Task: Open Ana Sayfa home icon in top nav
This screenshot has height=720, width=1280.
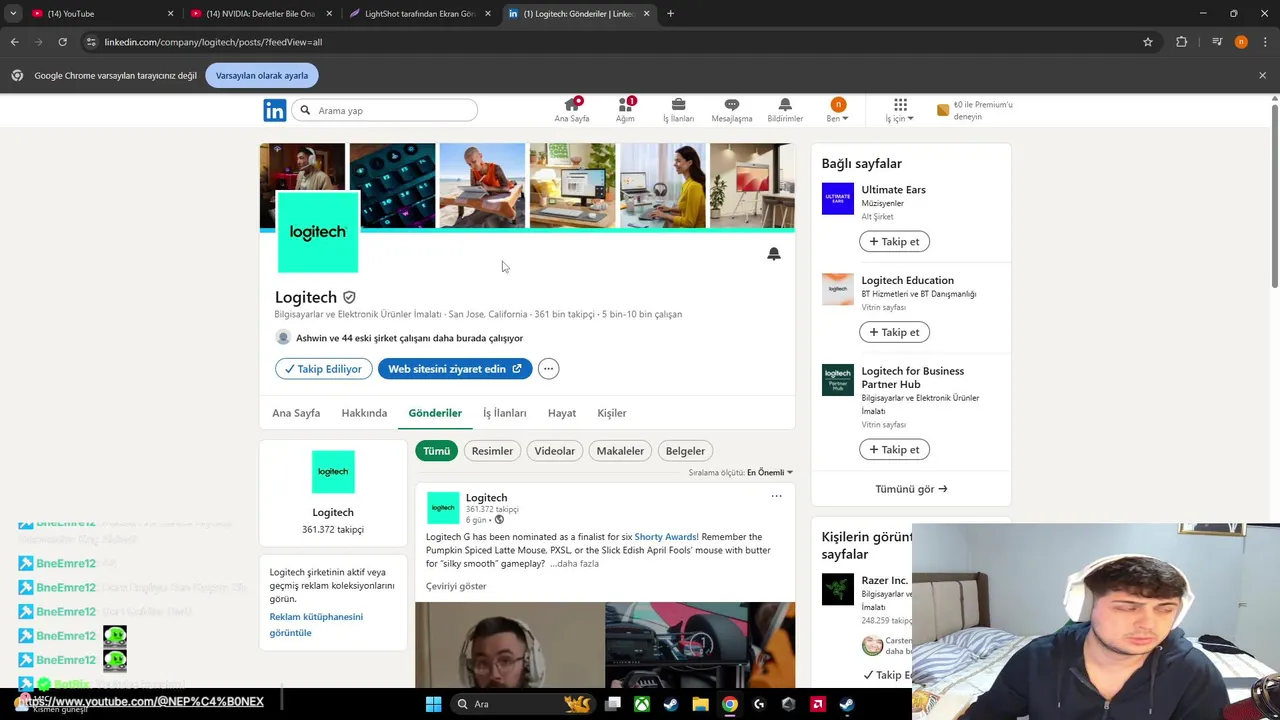Action: [572, 110]
